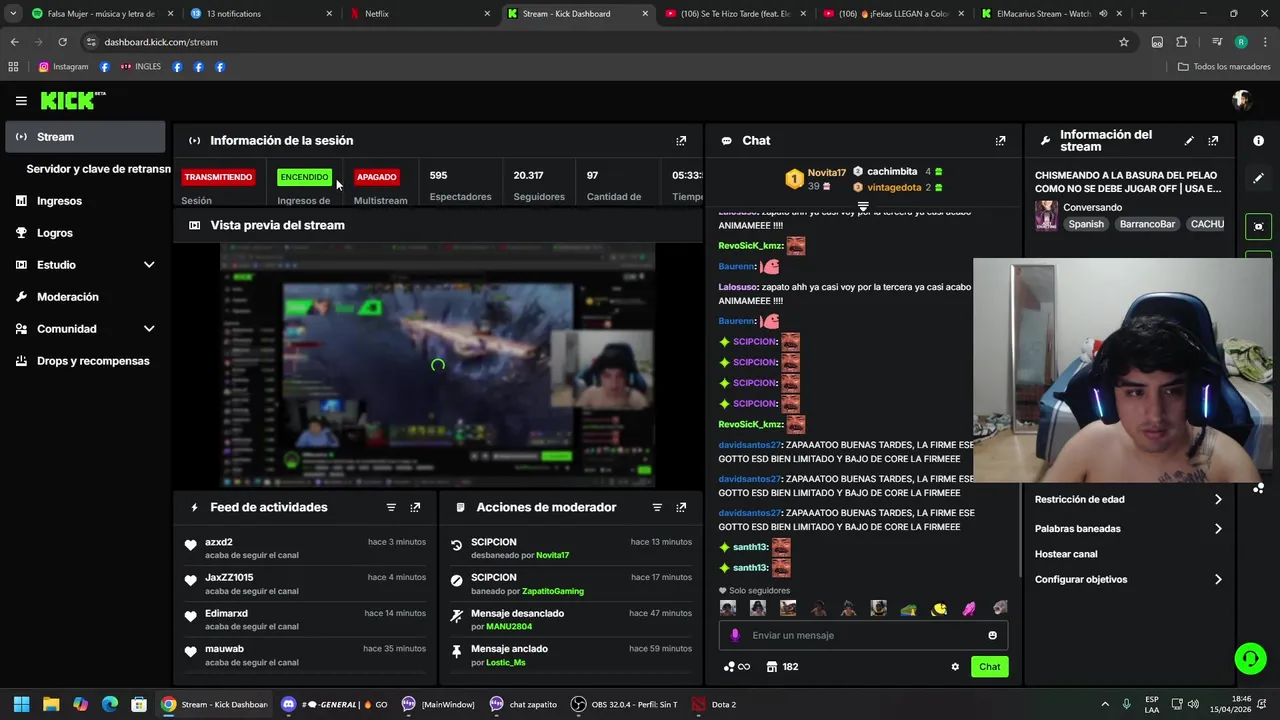Open Novita17 link in moderator actions
The image size is (1280, 720).
[552, 555]
